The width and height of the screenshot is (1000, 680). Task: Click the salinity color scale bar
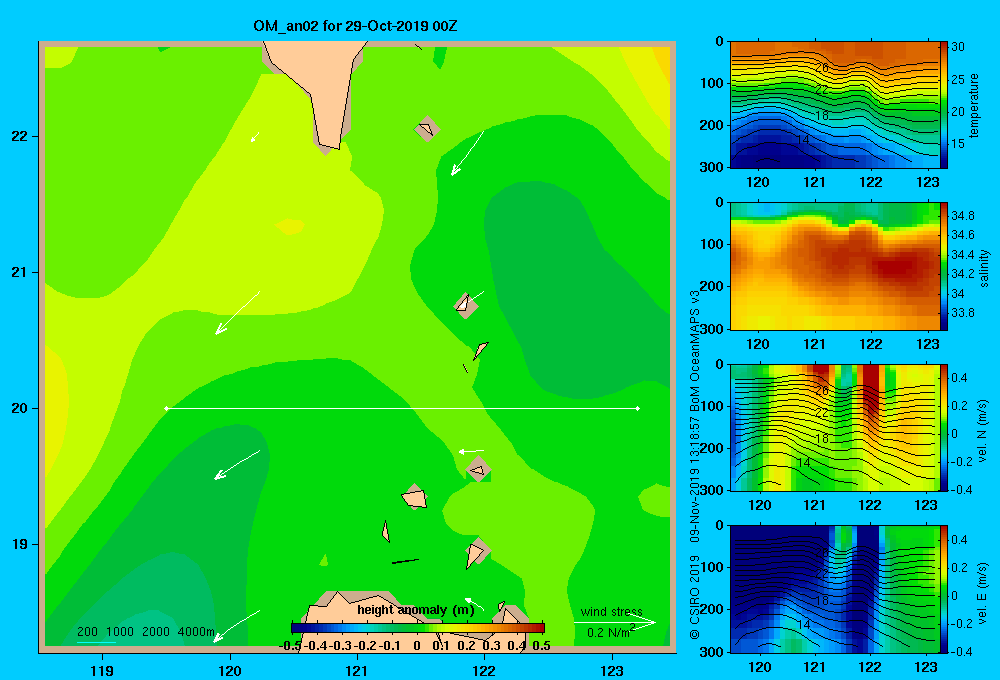coord(943,266)
